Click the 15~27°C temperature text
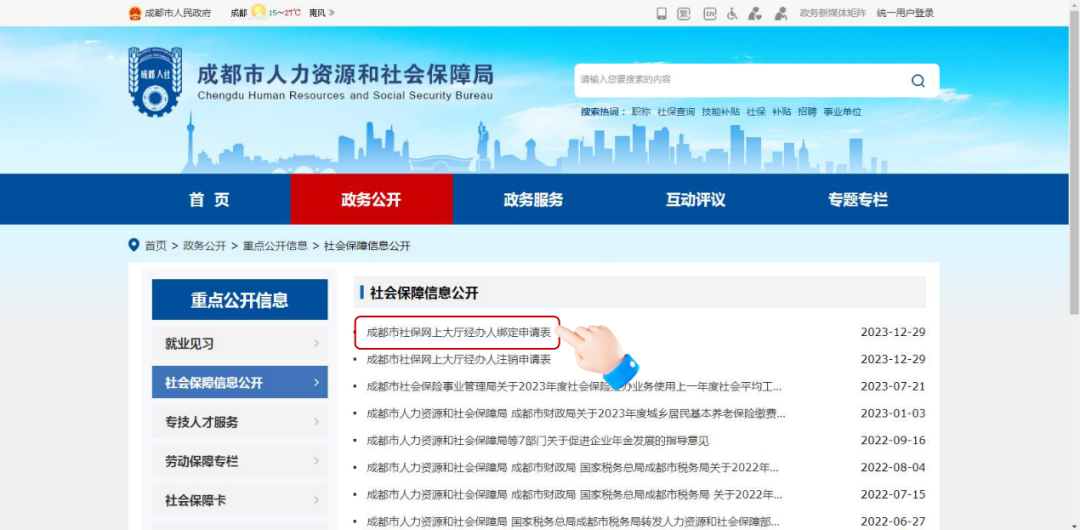 [x=286, y=13]
